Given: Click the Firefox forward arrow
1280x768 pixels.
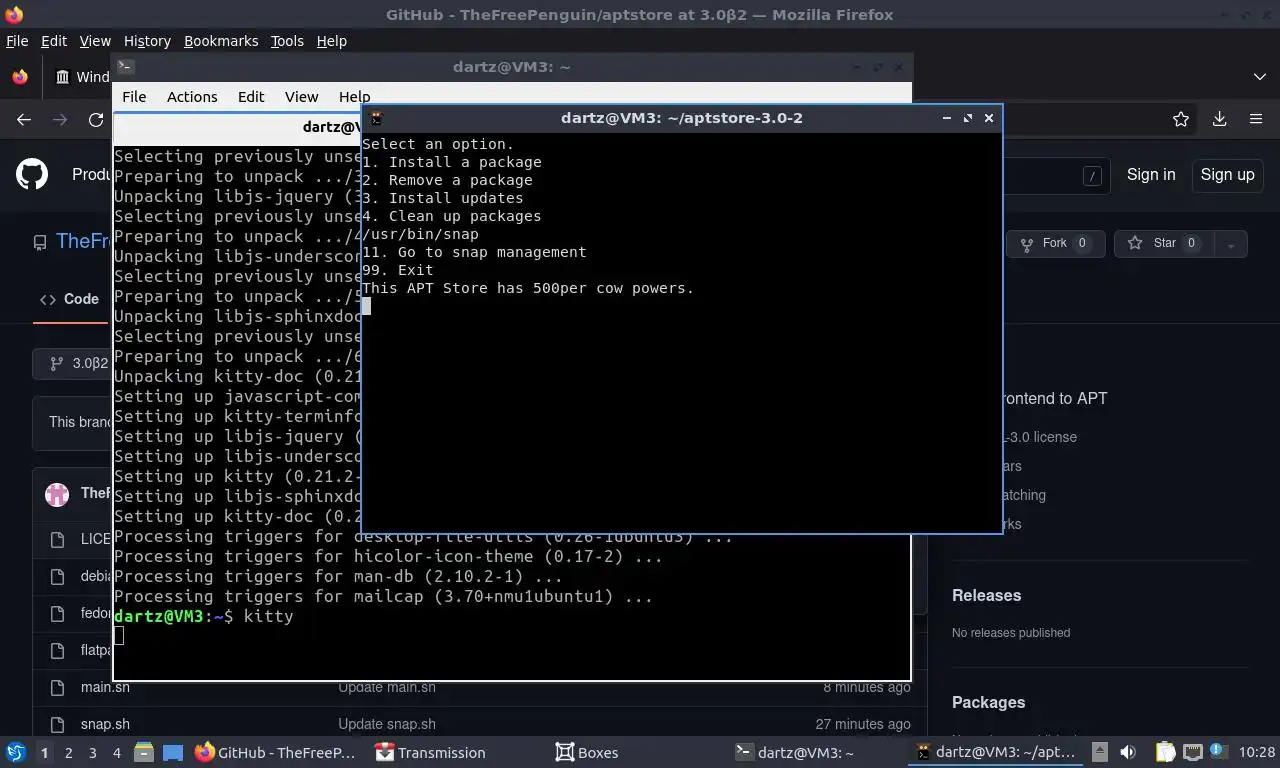Looking at the screenshot, I should 60,119.
